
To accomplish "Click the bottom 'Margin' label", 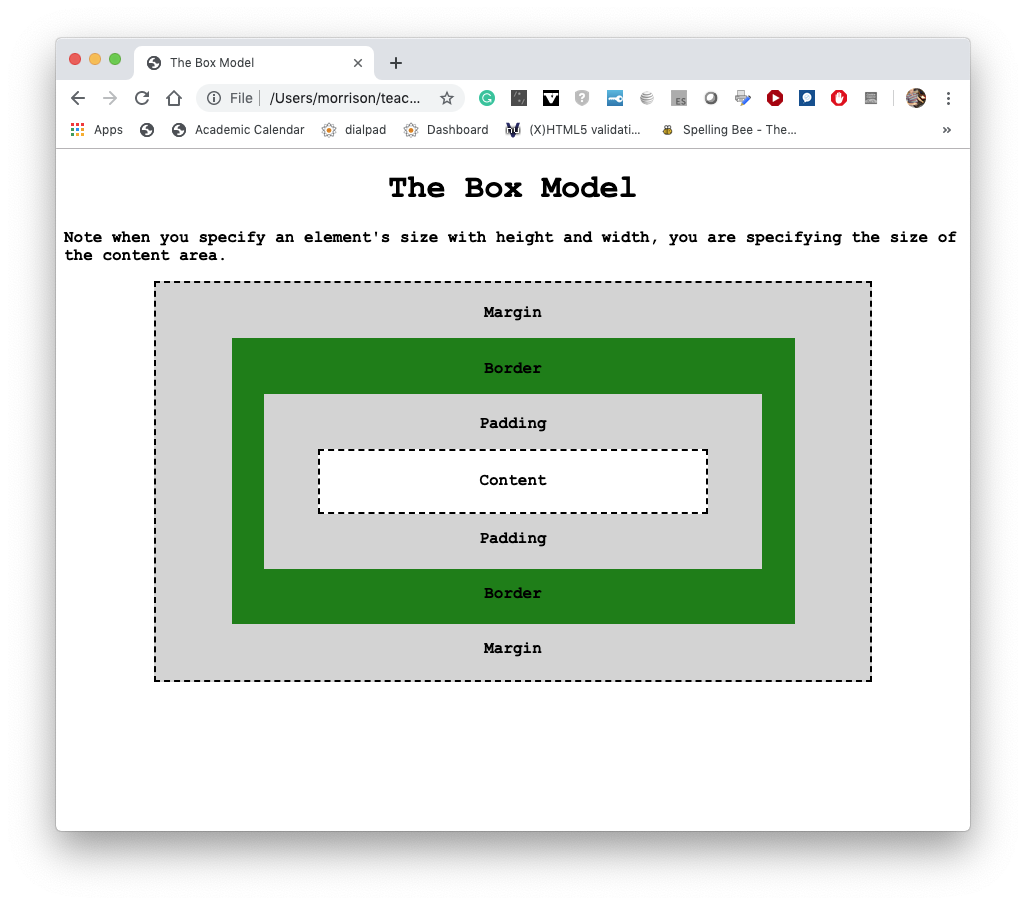I will [x=512, y=648].
